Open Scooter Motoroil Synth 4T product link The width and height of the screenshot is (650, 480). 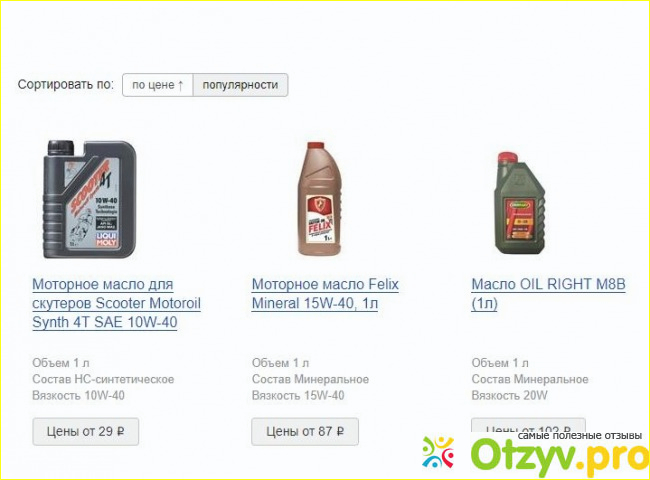pyautogui.click(x=116, y=303)
